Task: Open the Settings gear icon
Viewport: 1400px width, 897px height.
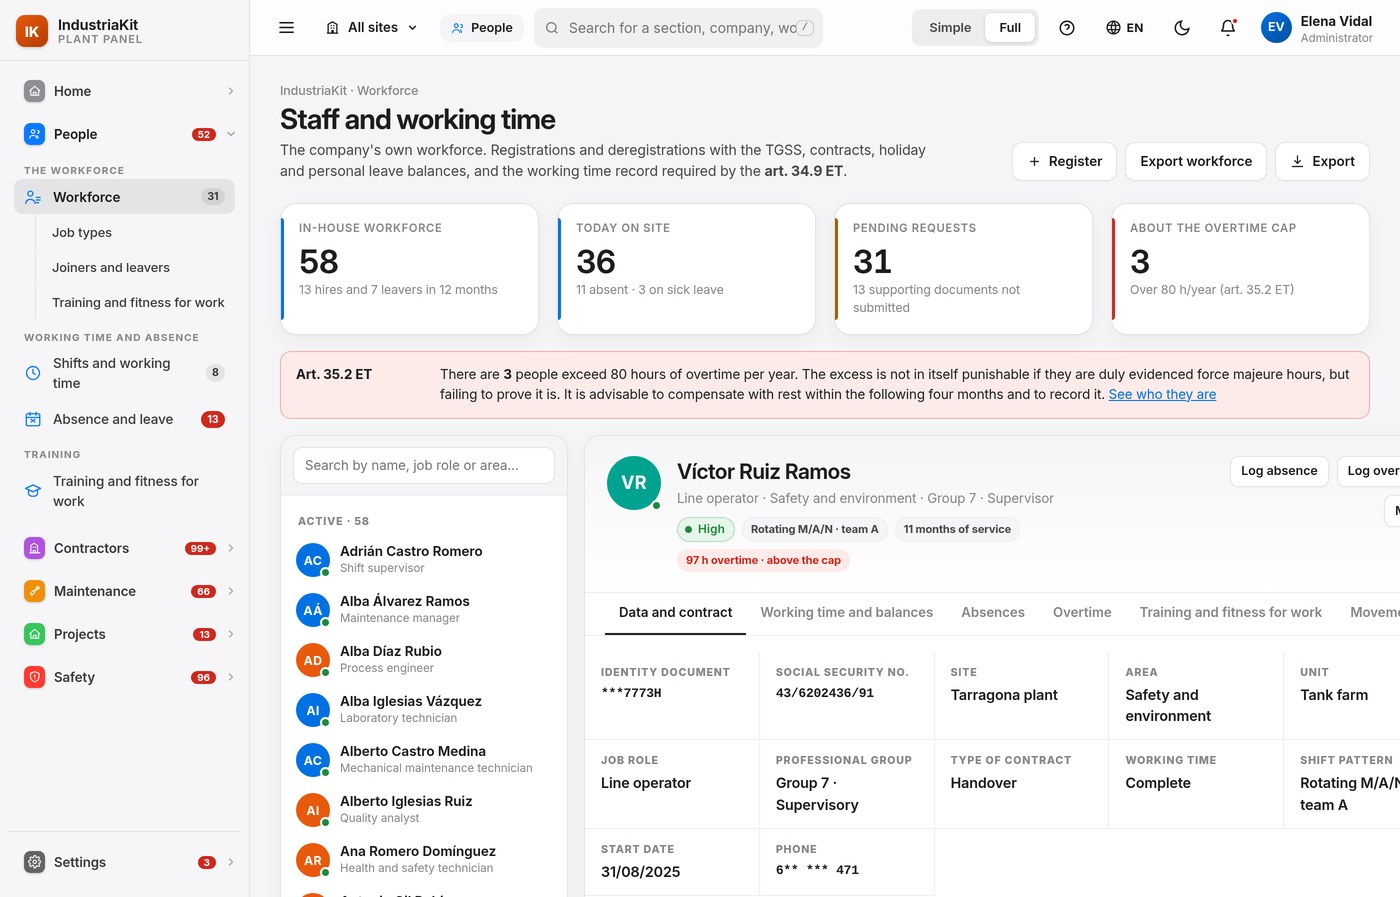Action: (x=34, y=862)
